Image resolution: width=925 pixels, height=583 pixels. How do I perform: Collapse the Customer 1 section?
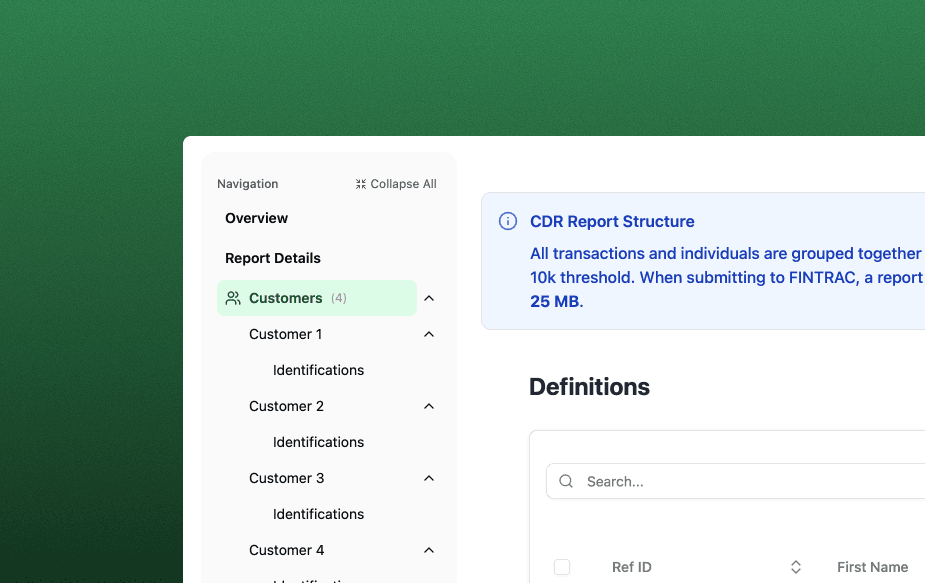coord(428,334)
